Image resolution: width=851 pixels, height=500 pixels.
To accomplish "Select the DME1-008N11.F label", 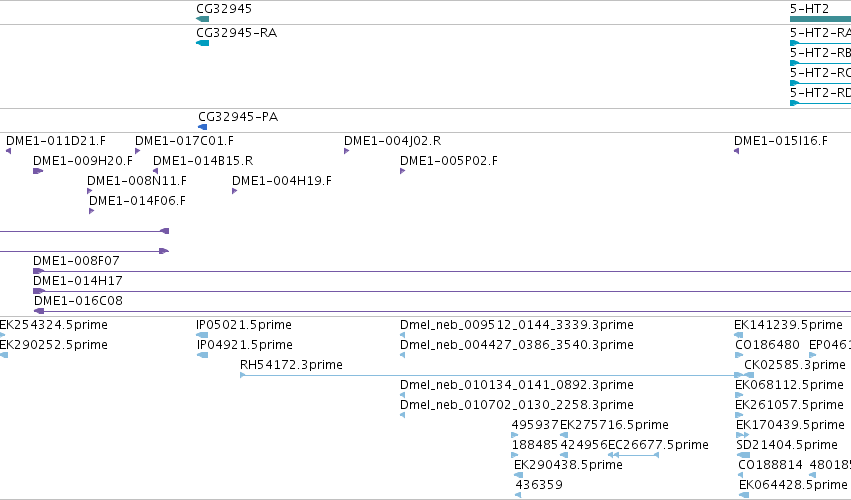I will pos(137,181).
